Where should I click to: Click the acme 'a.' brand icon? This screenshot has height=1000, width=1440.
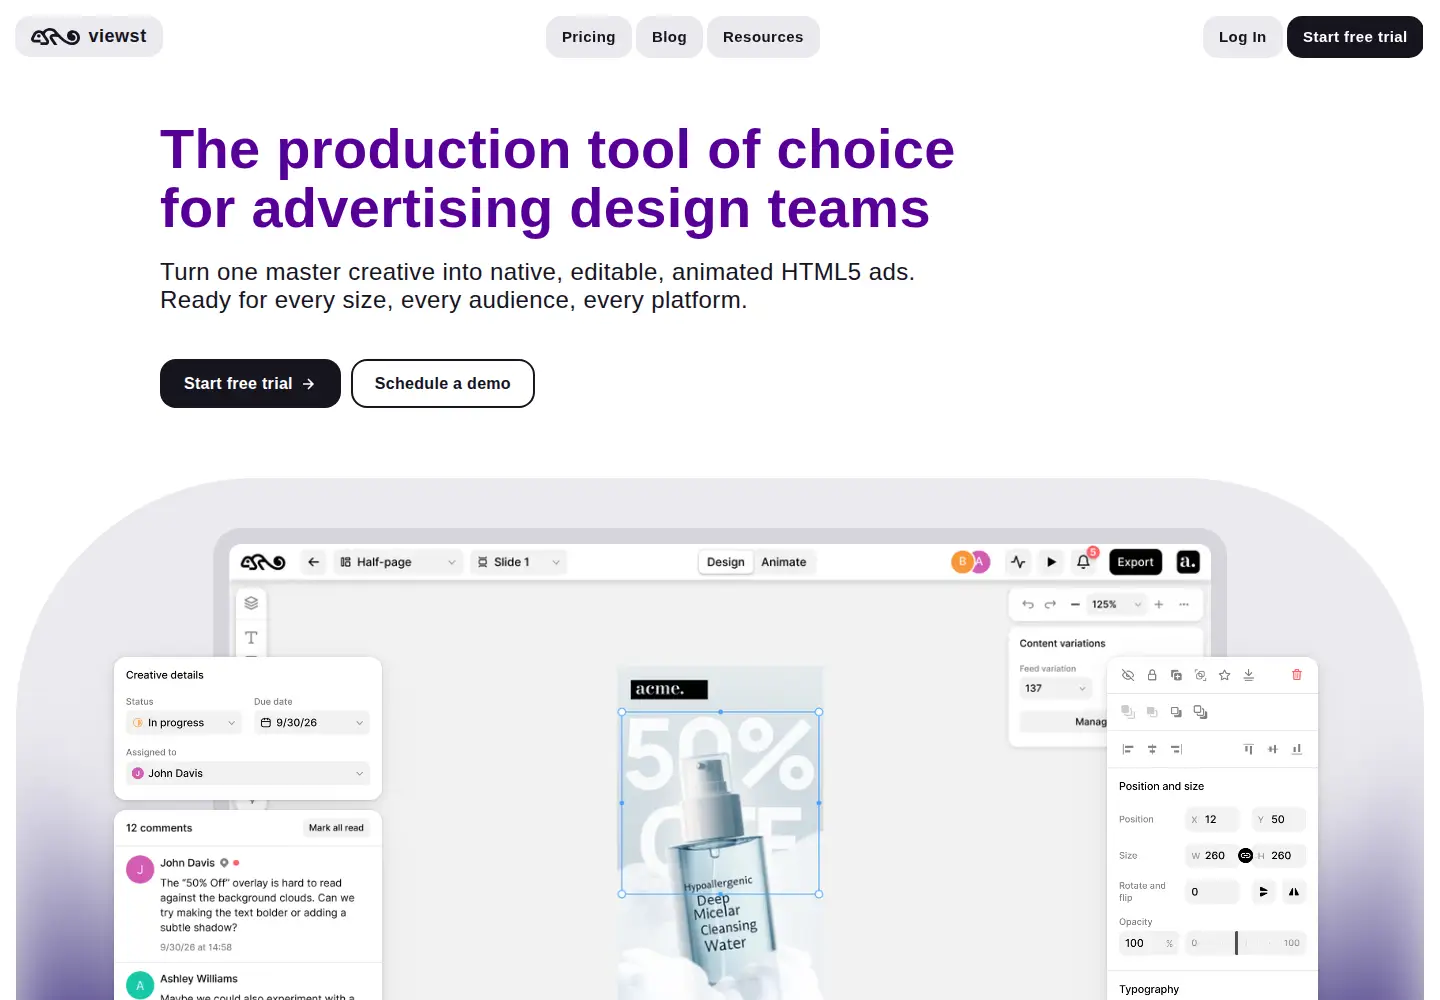pyautogui.click(x=1188, y=562)
